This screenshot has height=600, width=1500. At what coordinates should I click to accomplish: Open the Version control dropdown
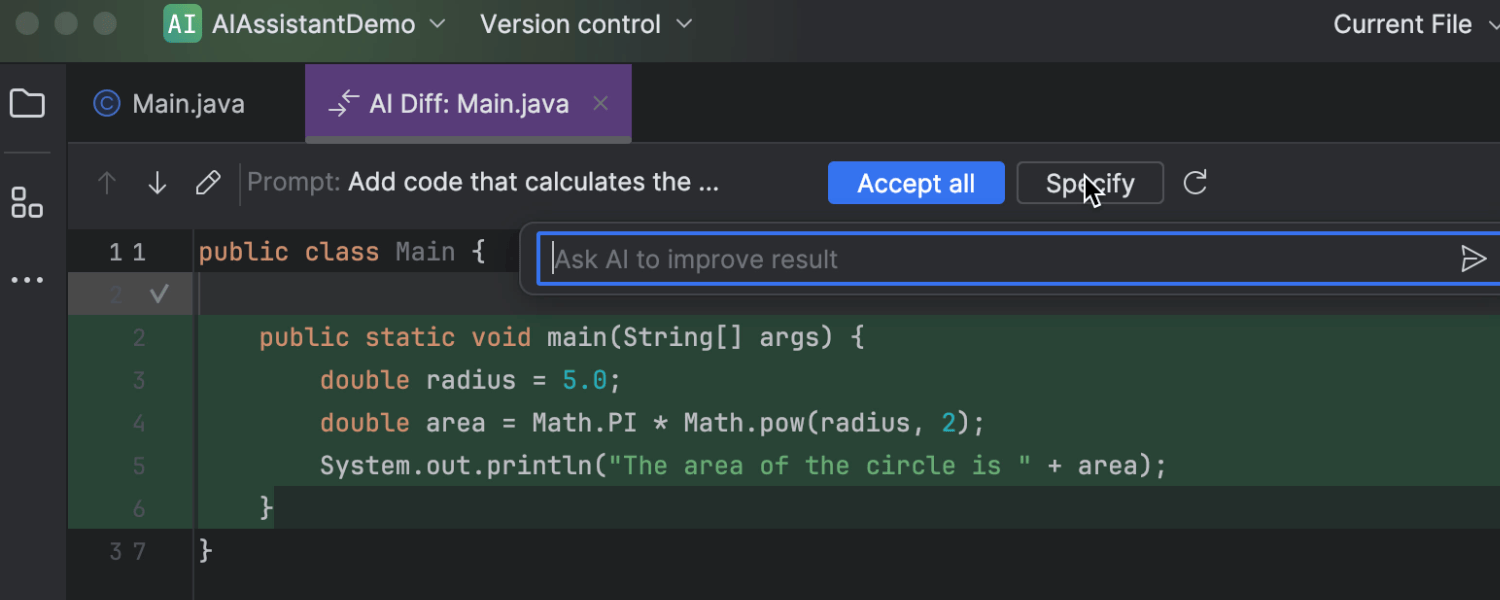[586, 24]
